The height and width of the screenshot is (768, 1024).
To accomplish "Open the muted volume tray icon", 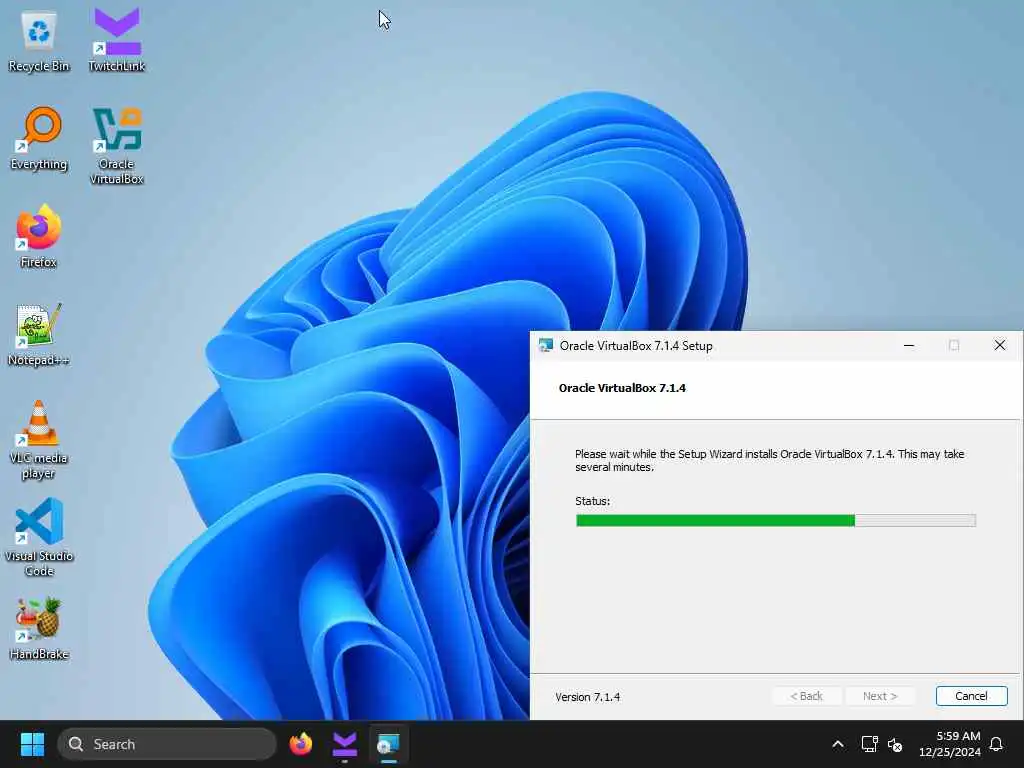I will [x=895, y=744].
